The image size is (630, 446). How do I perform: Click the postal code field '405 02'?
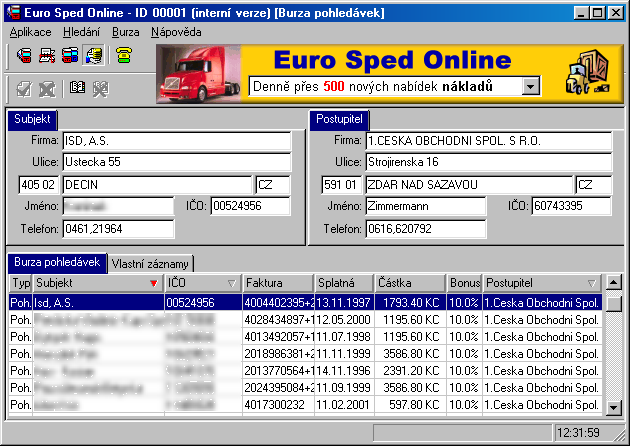39,185
